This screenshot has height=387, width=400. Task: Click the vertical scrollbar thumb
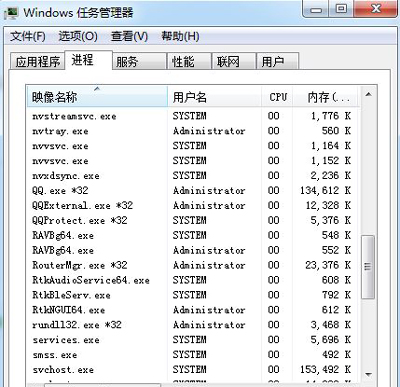[368, 267]
